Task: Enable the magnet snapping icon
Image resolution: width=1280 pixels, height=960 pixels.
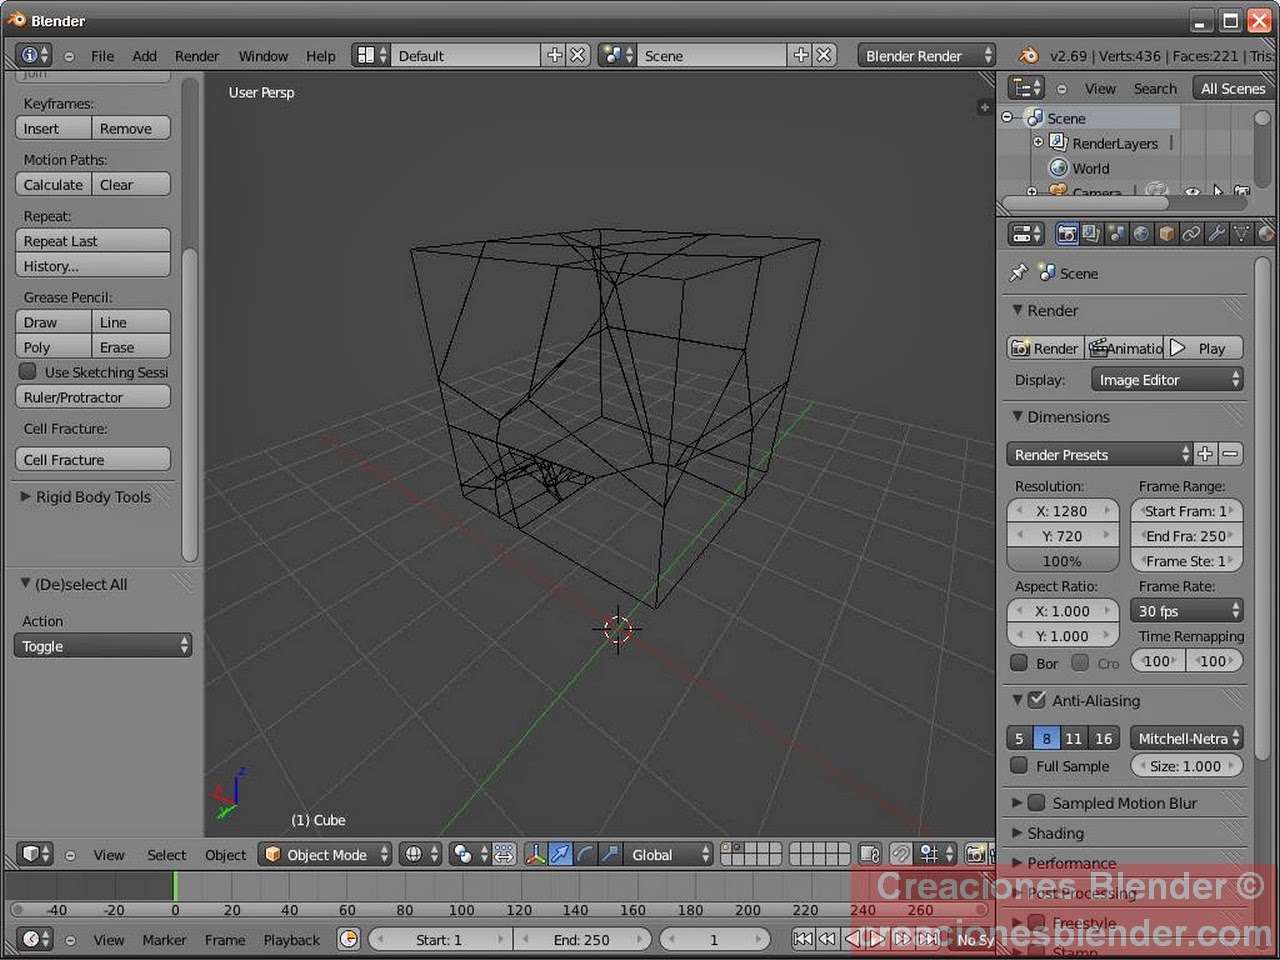Action: click(x=903, y=855)
